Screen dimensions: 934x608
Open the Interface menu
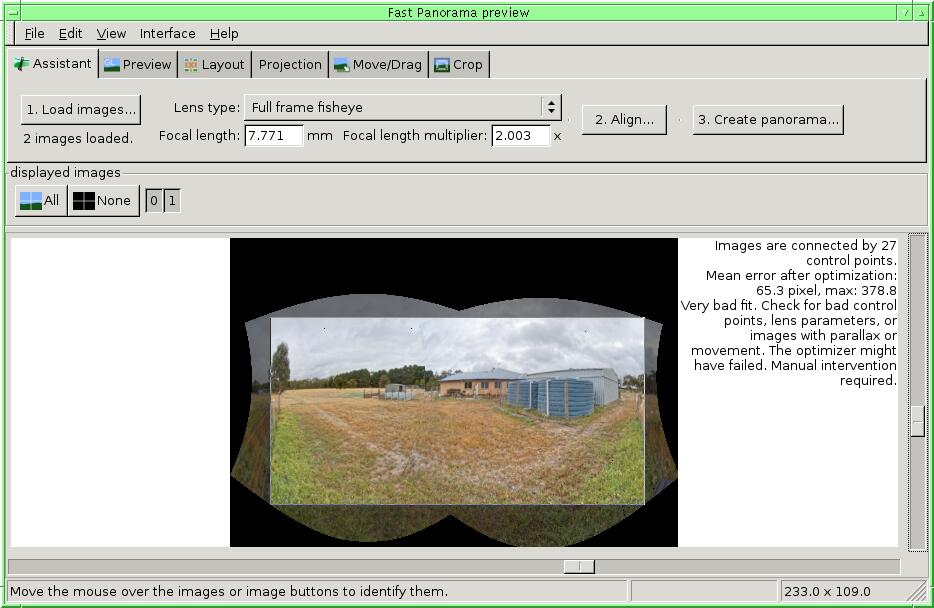(167, 33)
